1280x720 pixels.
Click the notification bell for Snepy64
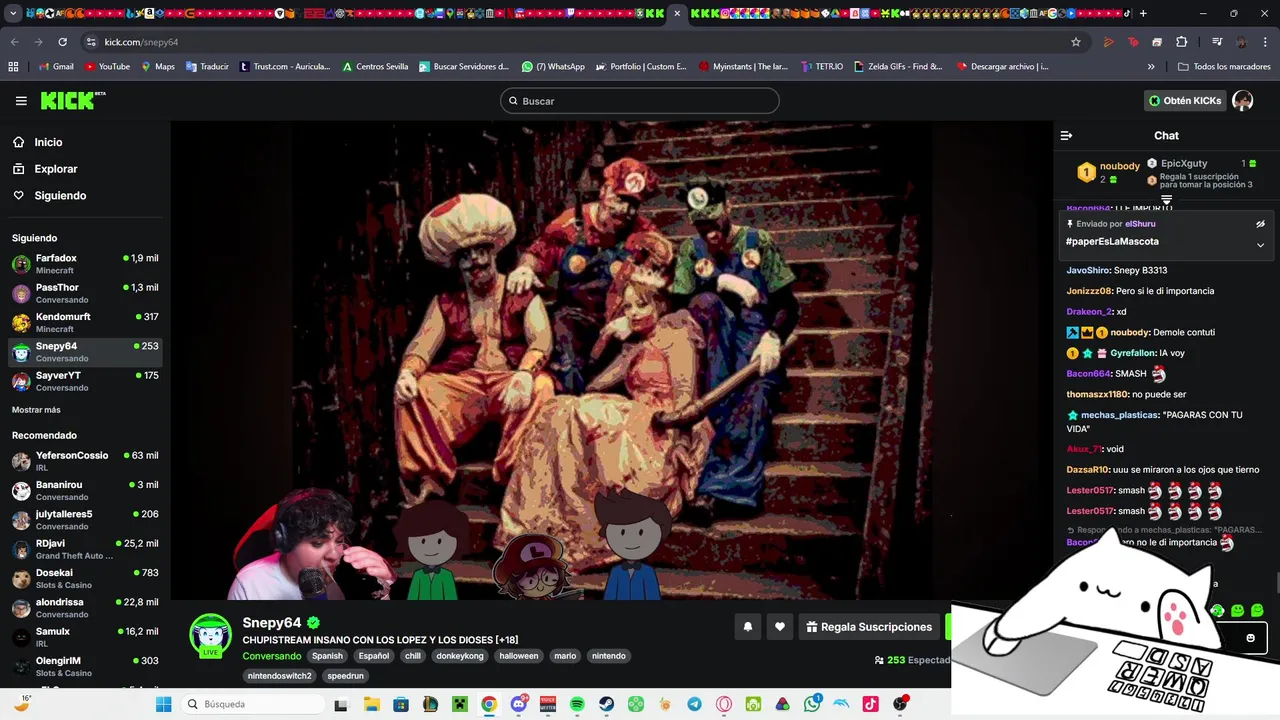[x=747, y=627]
